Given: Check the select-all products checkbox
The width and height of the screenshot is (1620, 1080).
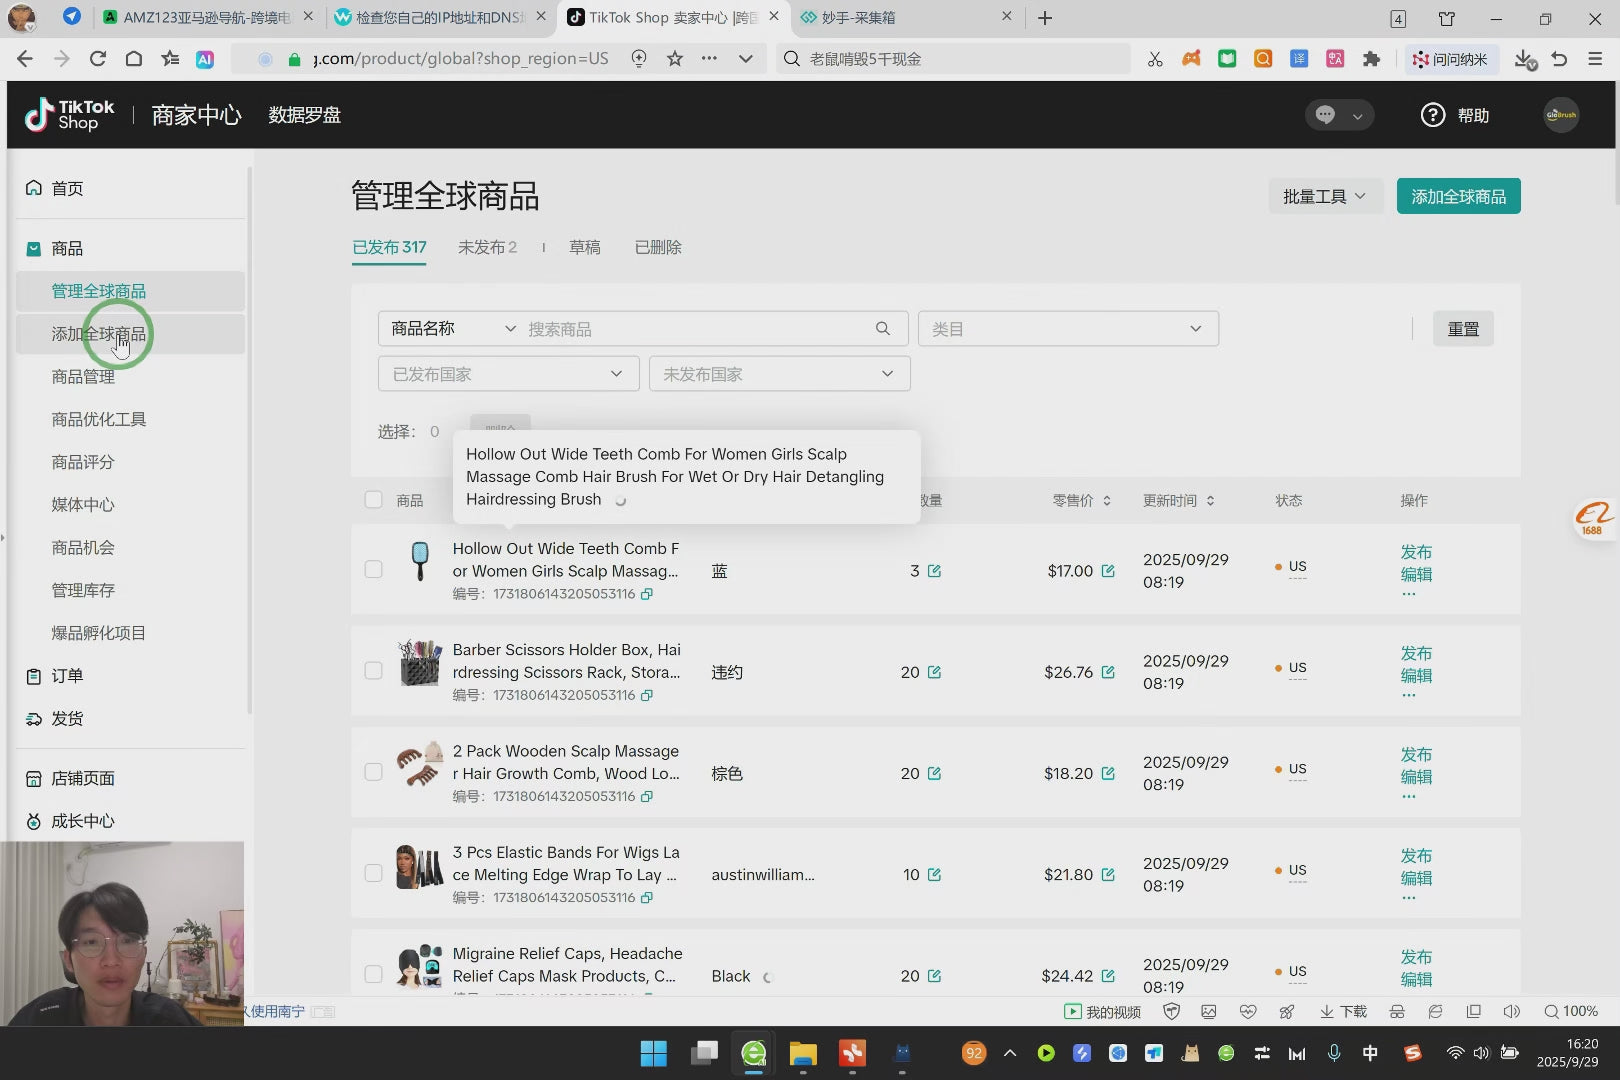Looking at the screenshot, I should 374,500.
